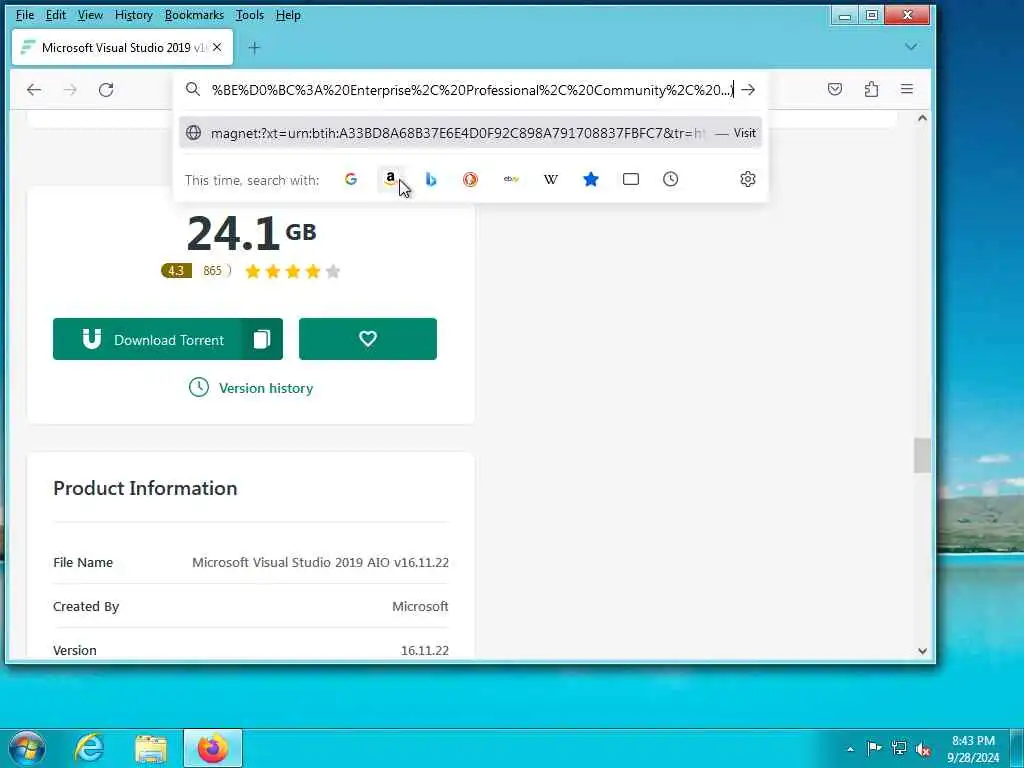Click the scrollbar down arrow of the page

922,650
